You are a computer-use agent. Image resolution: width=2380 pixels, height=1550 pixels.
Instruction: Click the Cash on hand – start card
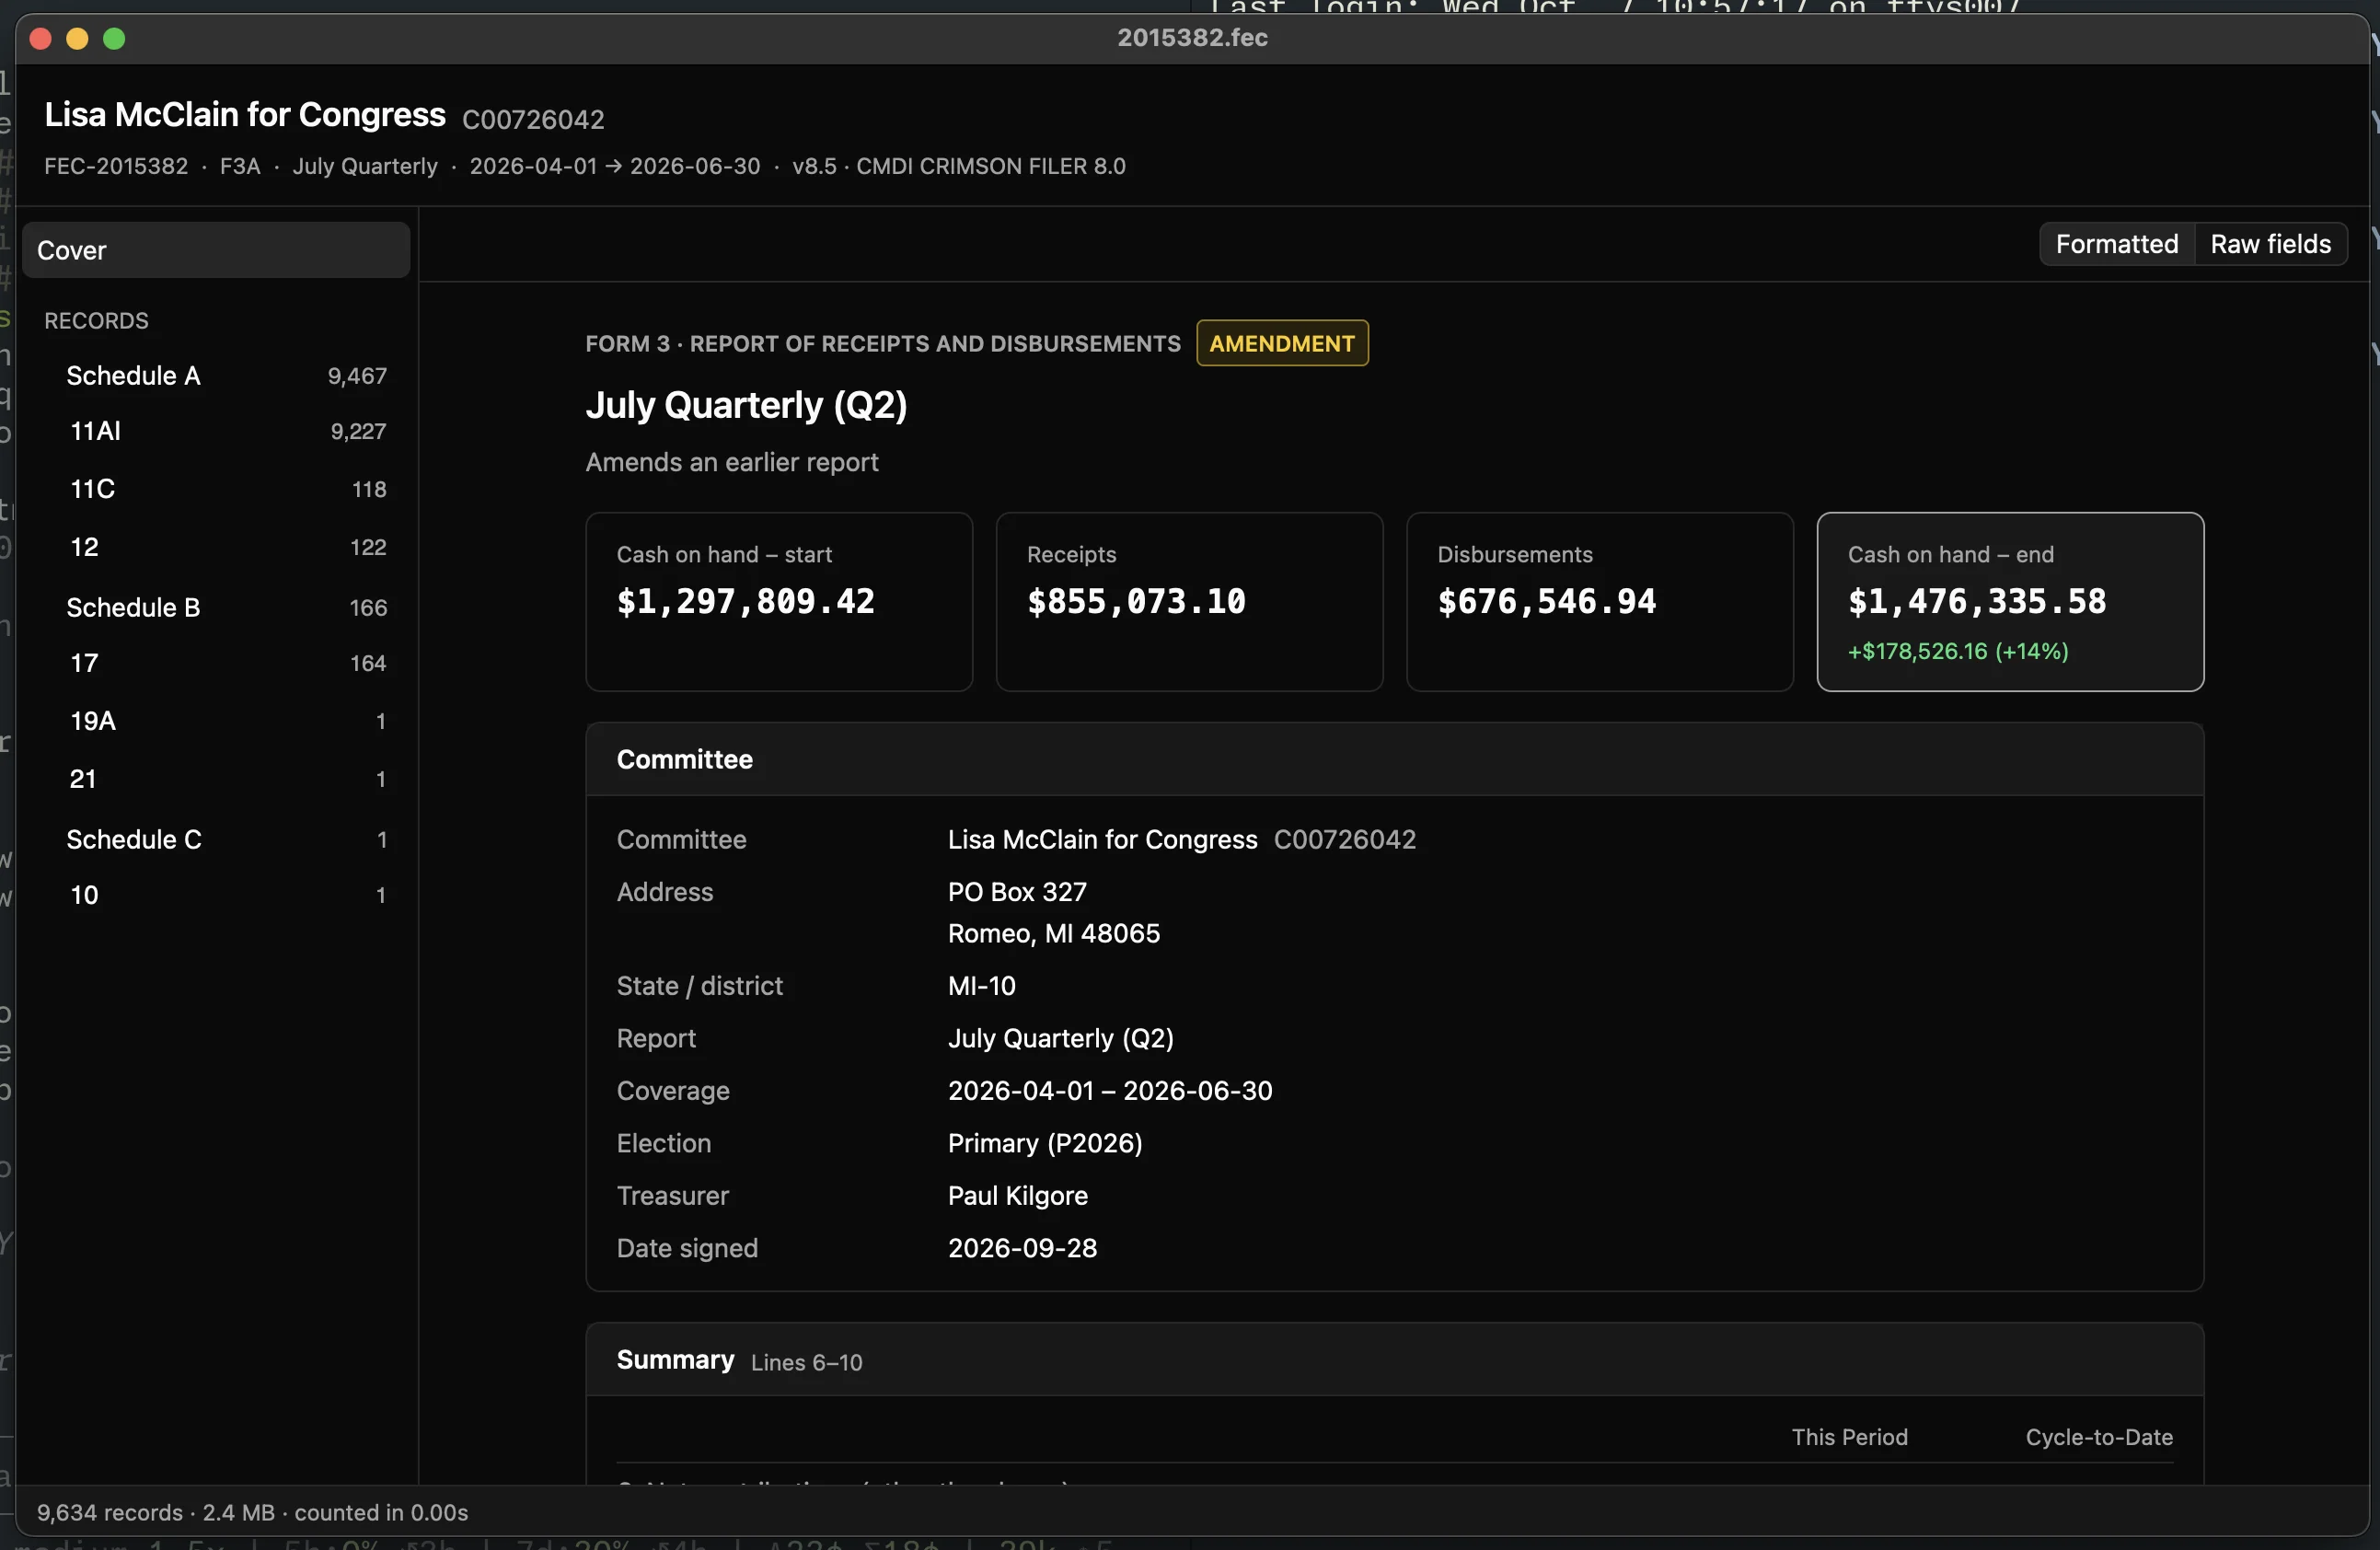[x=779, y=602]
